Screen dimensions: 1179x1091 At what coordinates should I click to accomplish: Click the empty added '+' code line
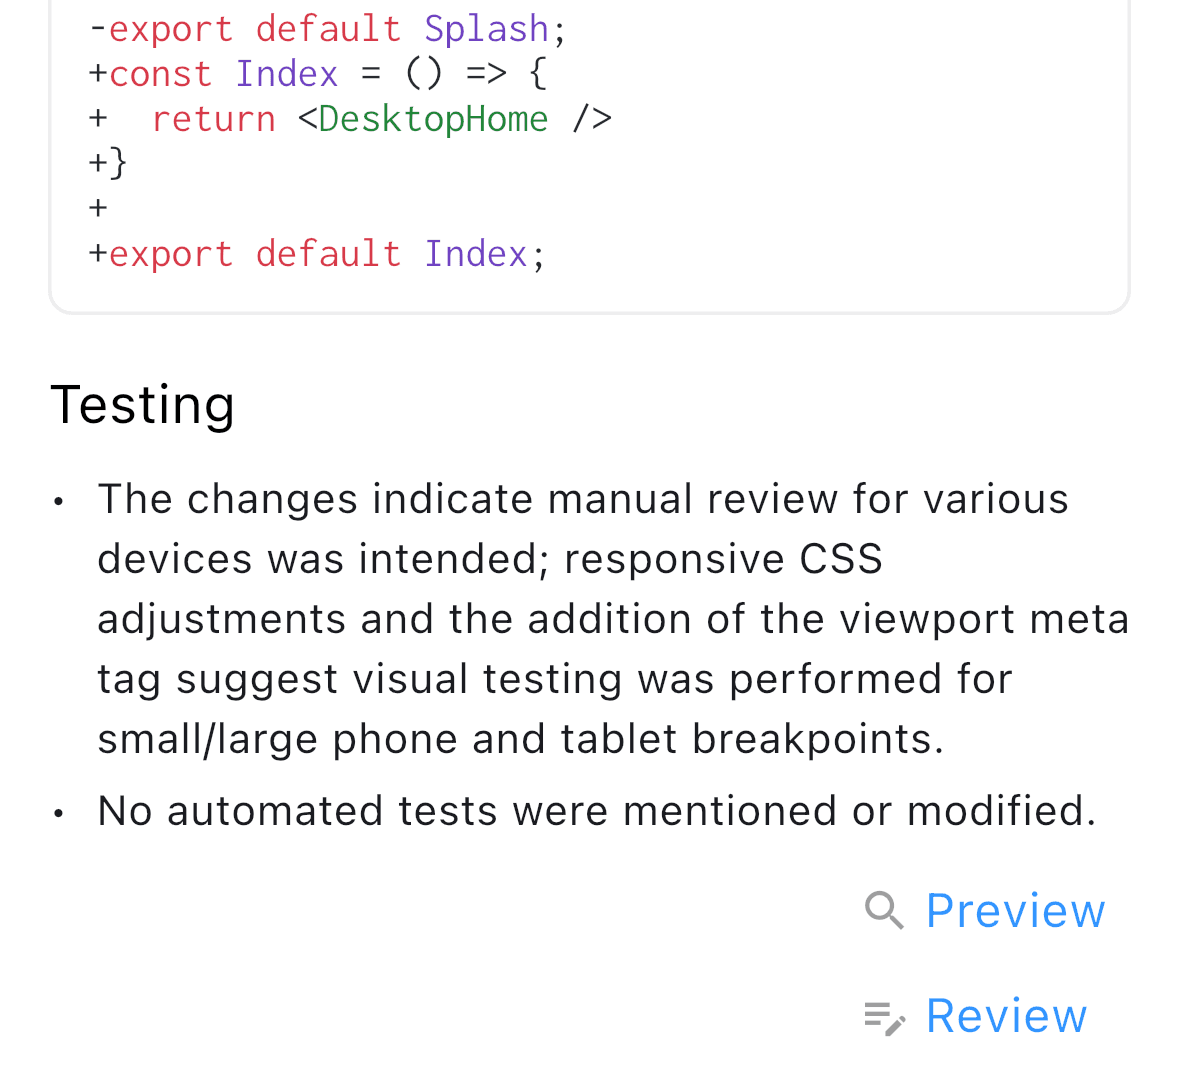[99, 208]
